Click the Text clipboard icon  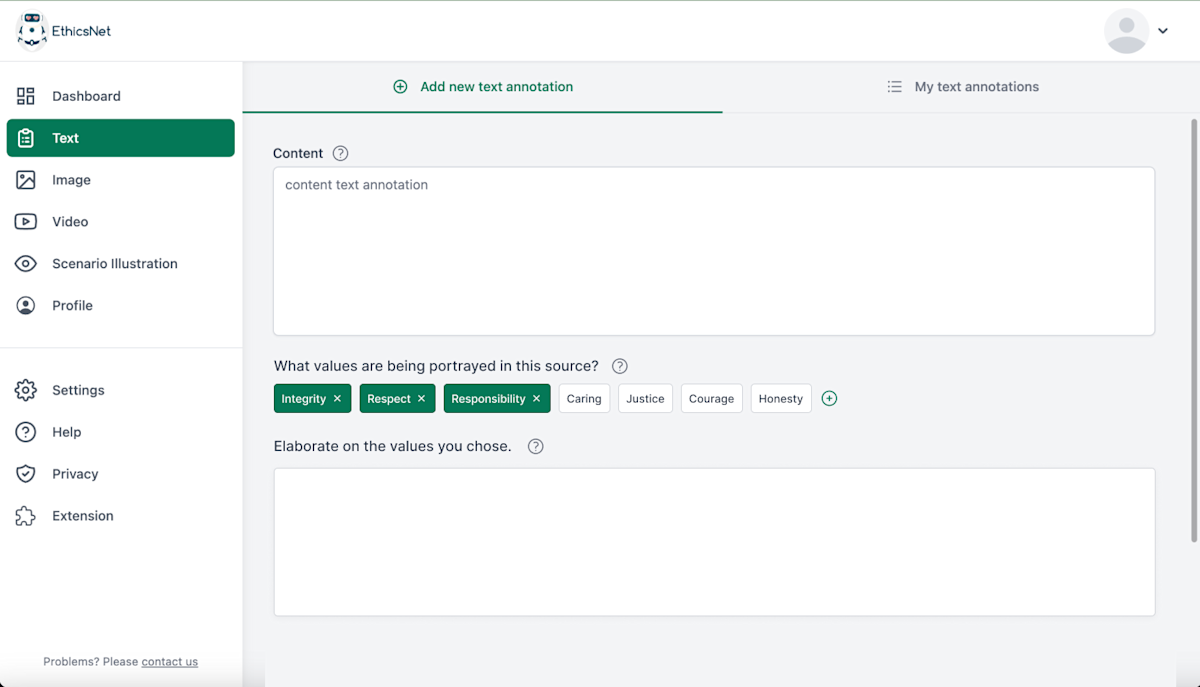click(26, 138)
